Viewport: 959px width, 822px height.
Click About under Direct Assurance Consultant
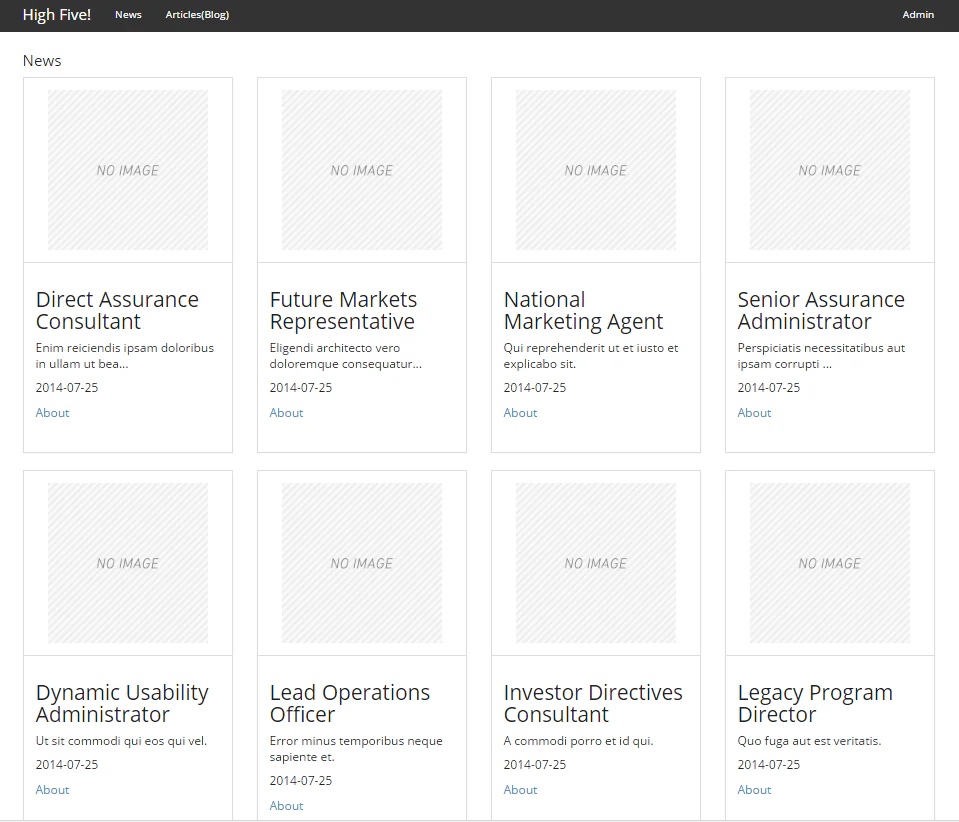pos(52,413)
